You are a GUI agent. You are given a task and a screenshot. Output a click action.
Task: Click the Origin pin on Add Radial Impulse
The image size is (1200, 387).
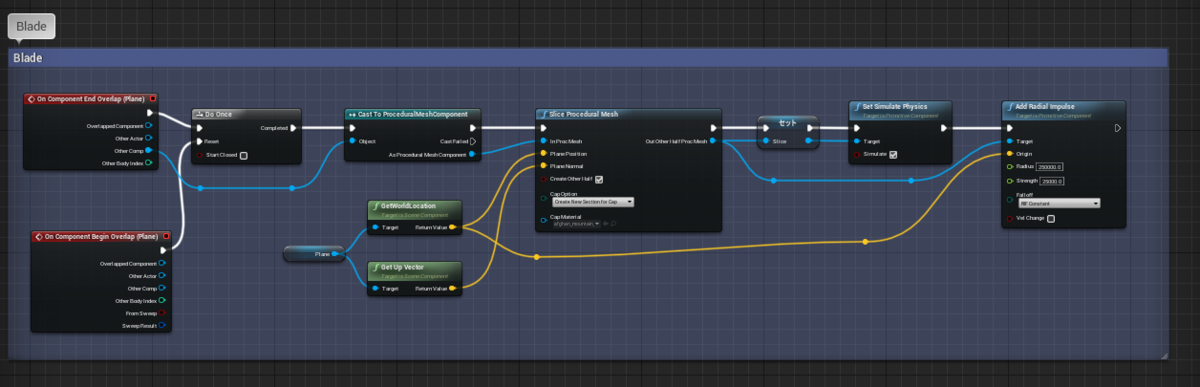pos(1010,154)
